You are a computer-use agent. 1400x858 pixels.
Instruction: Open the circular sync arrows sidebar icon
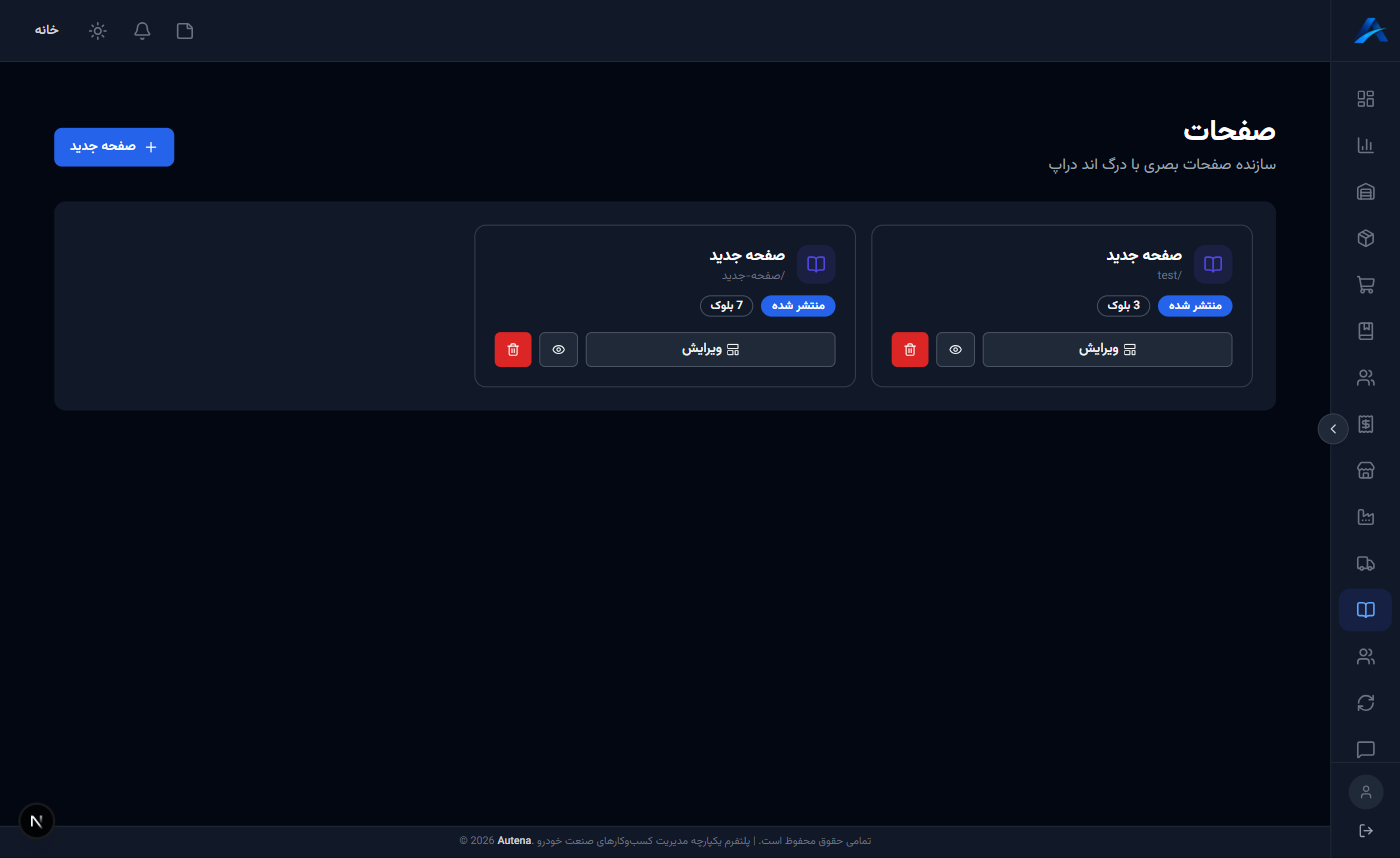[1365, 703]
